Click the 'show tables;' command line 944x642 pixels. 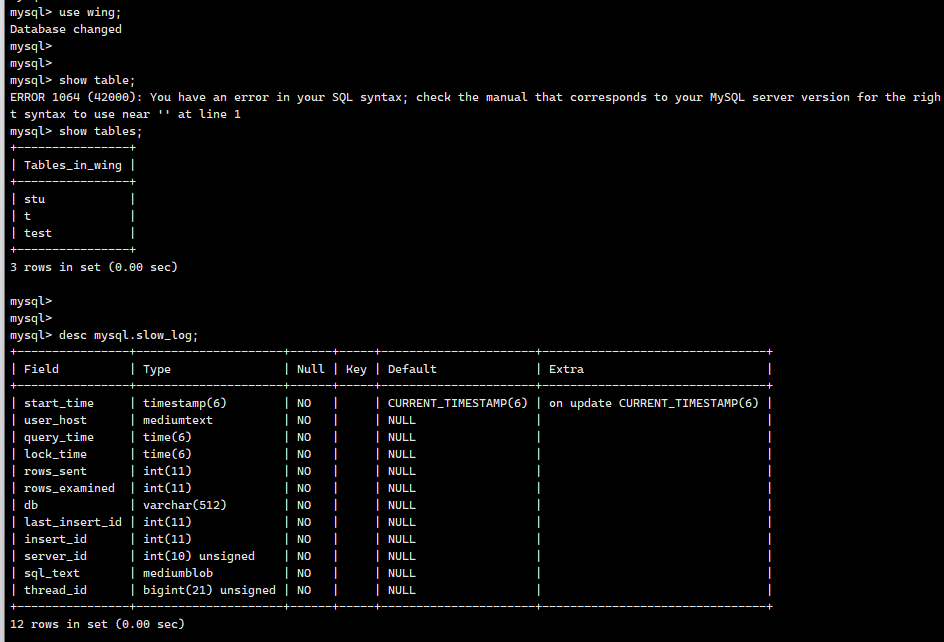click(x=100, y=131)
